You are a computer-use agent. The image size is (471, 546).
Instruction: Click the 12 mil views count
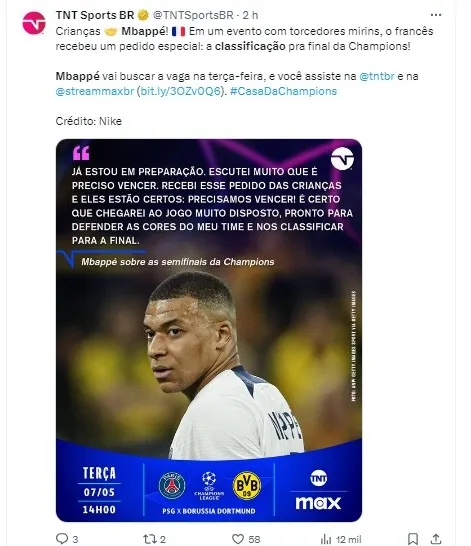click(348, 539)
